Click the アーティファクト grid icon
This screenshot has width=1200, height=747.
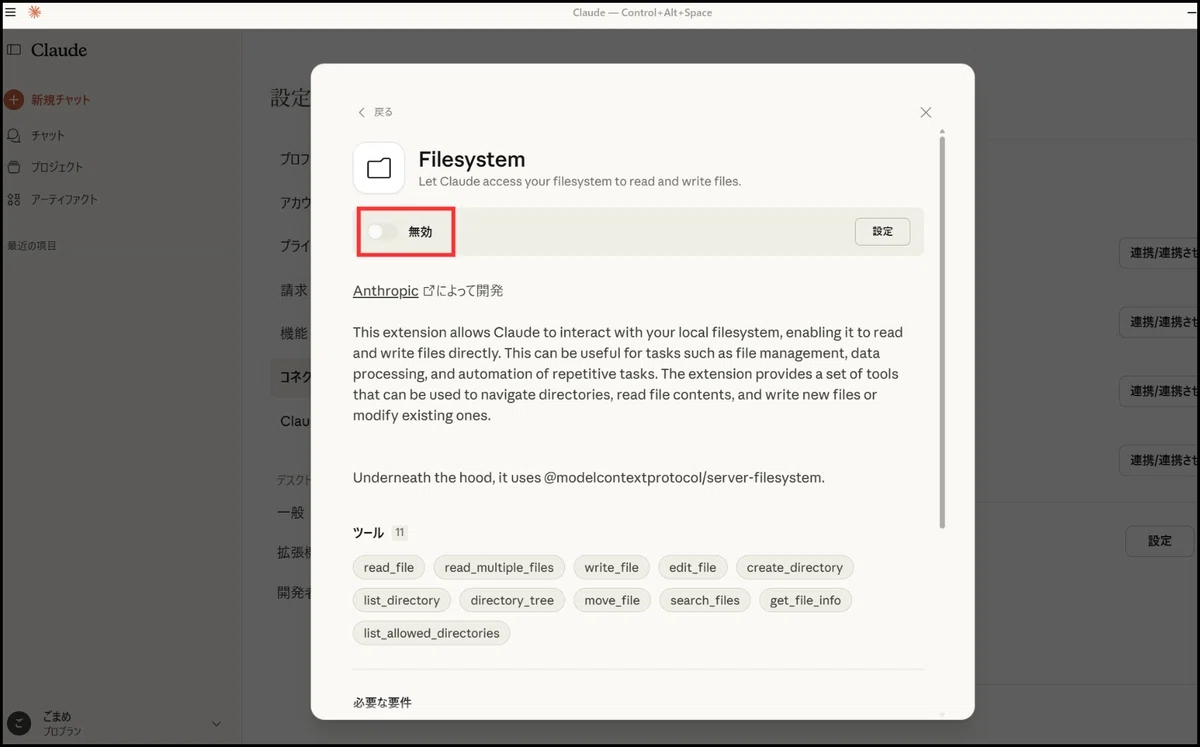click(x=14, y=199)
